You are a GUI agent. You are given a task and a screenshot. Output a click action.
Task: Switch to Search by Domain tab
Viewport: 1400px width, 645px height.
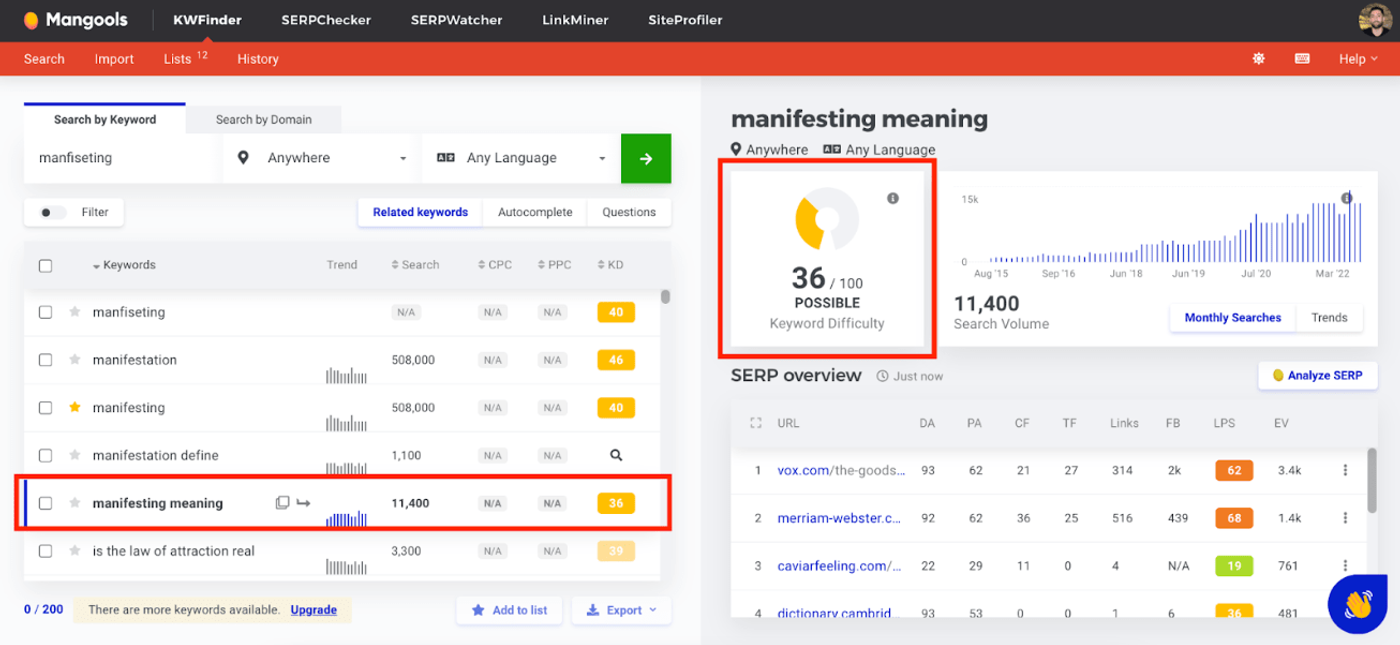[264, 119]
